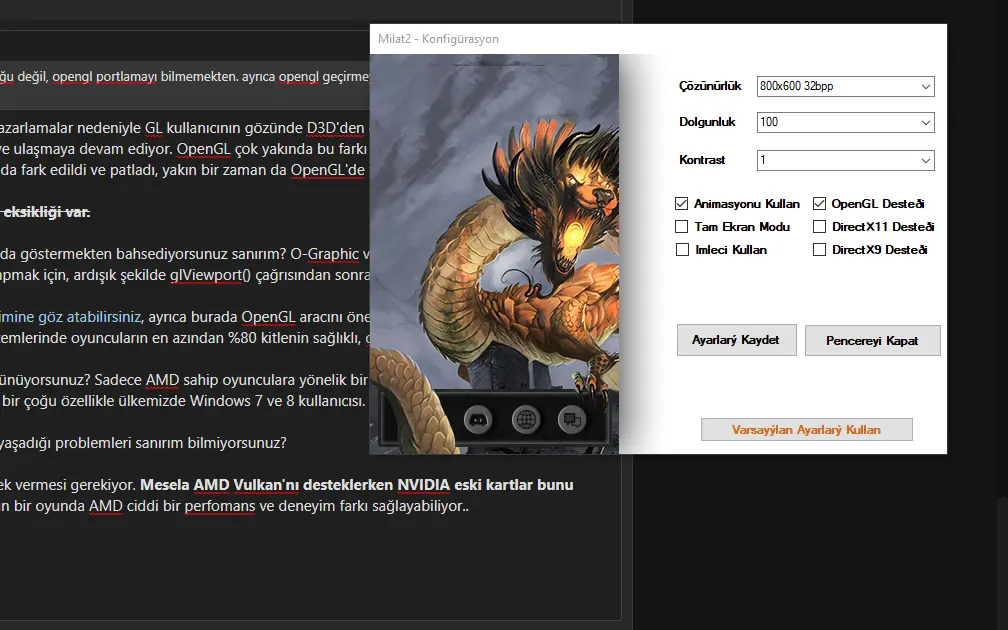Tick the Imleci Kullan checkbox
The width and height of the screenshot is (1008, 630).
click(682, 250)
